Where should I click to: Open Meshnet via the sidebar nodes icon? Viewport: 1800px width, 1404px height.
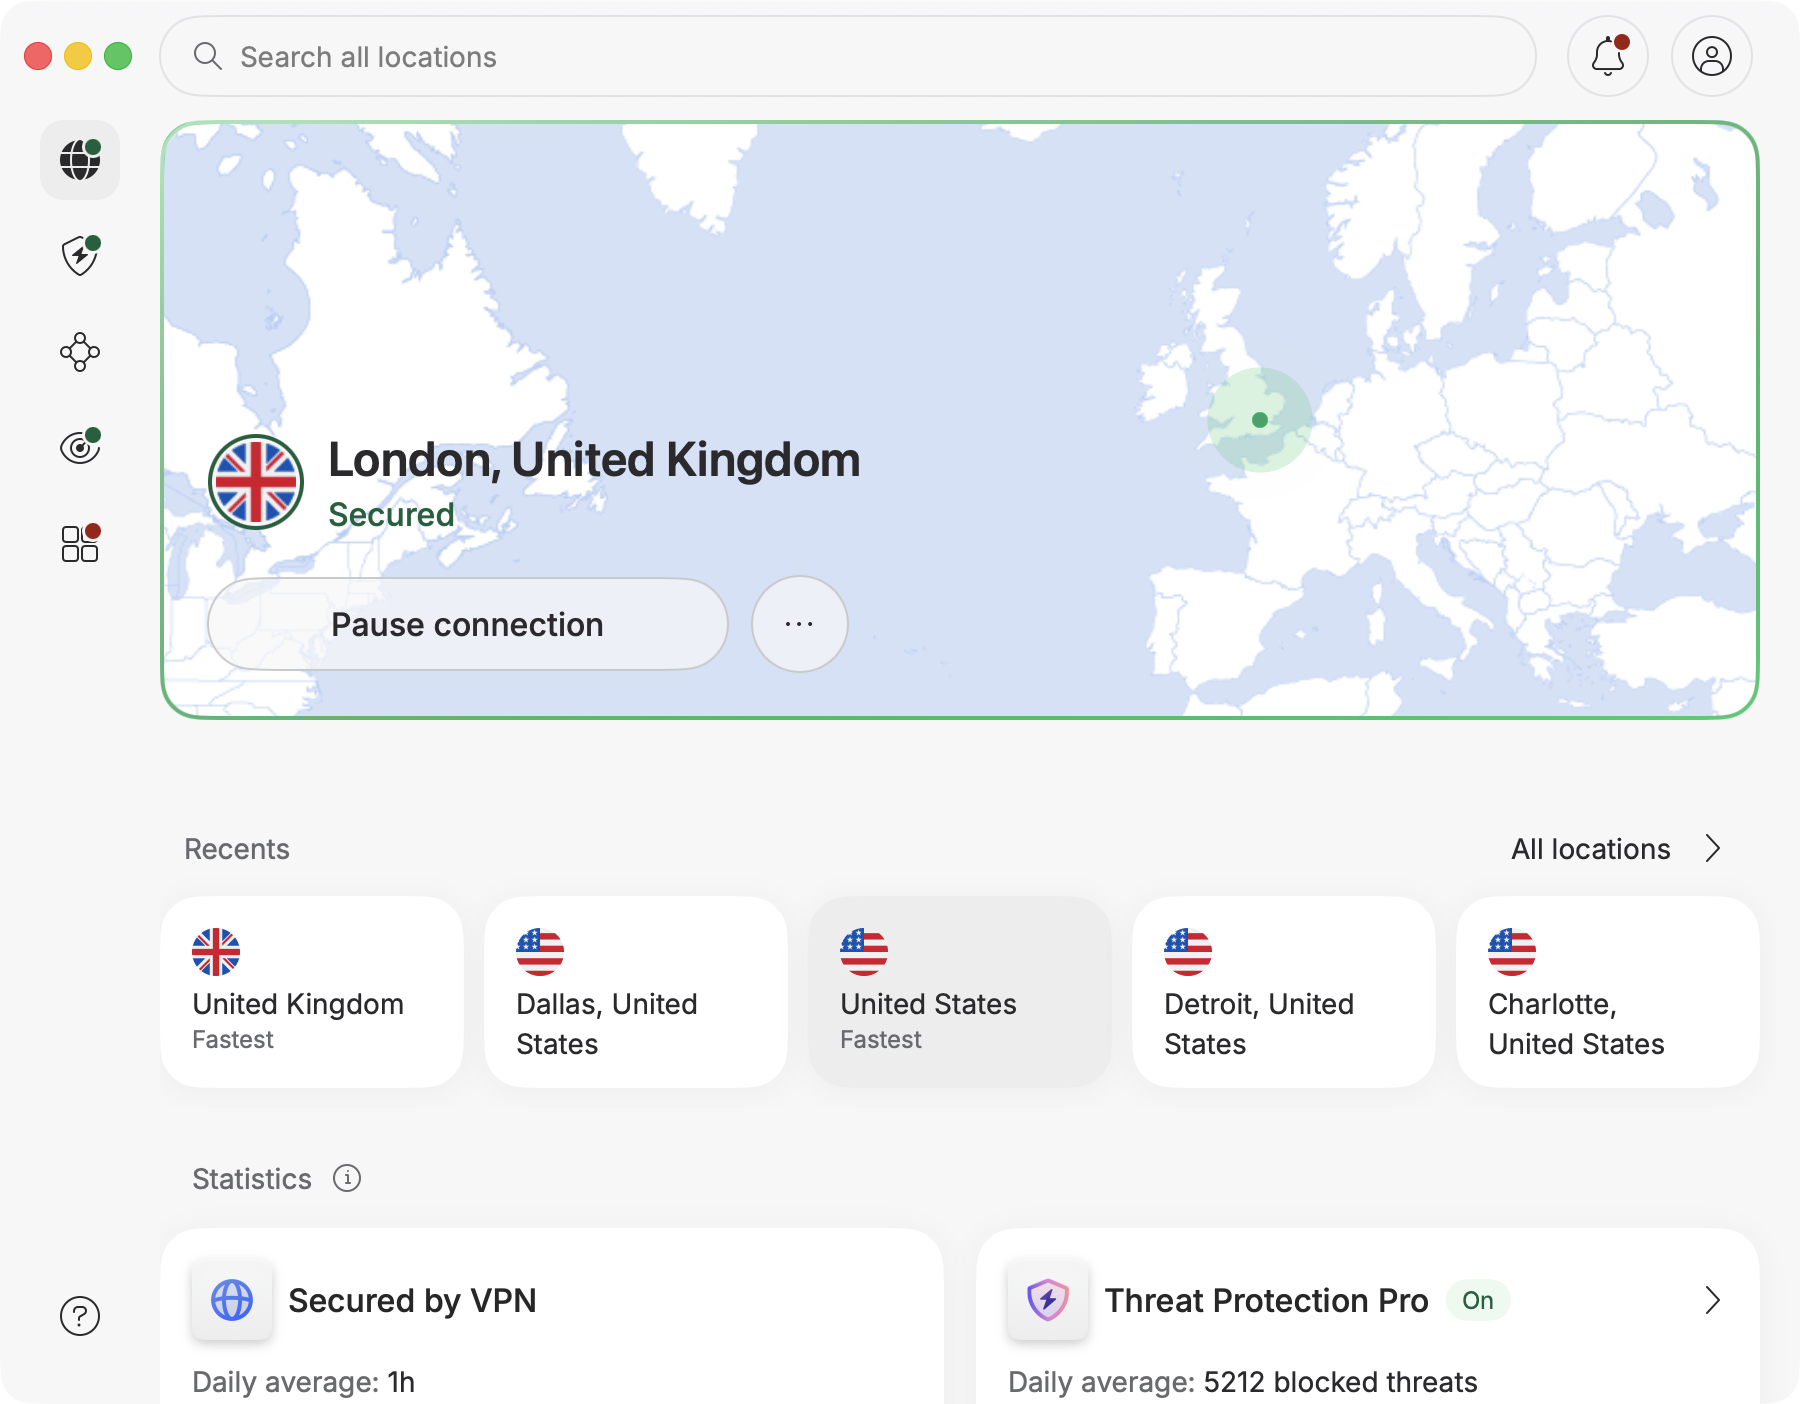[80, 352]
